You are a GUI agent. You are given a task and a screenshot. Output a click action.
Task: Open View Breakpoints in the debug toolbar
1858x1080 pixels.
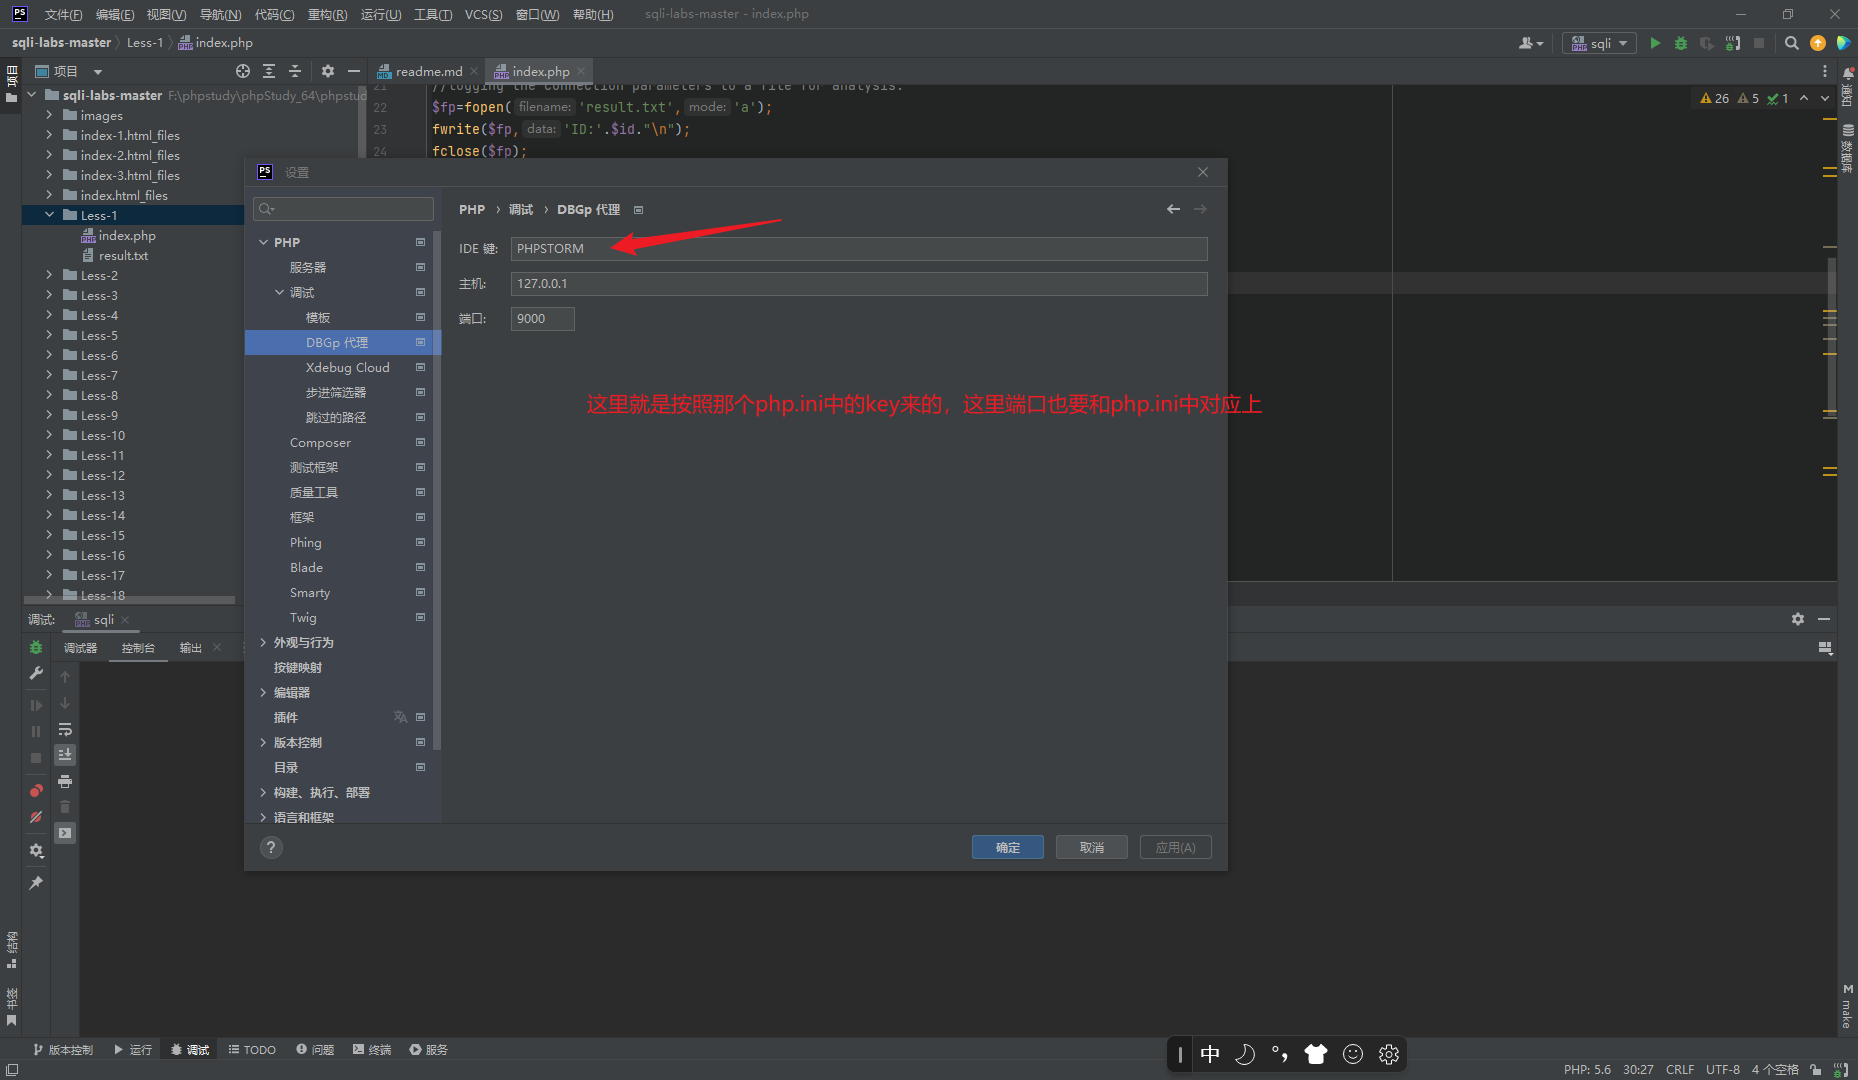click(35, 792)
